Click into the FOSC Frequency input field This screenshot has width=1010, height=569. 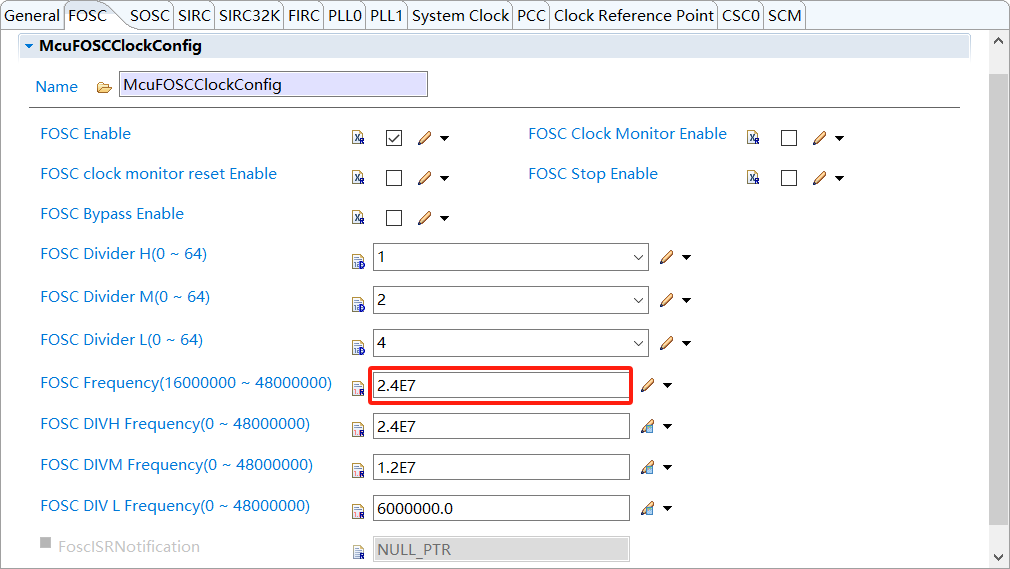tap(500, 385)
